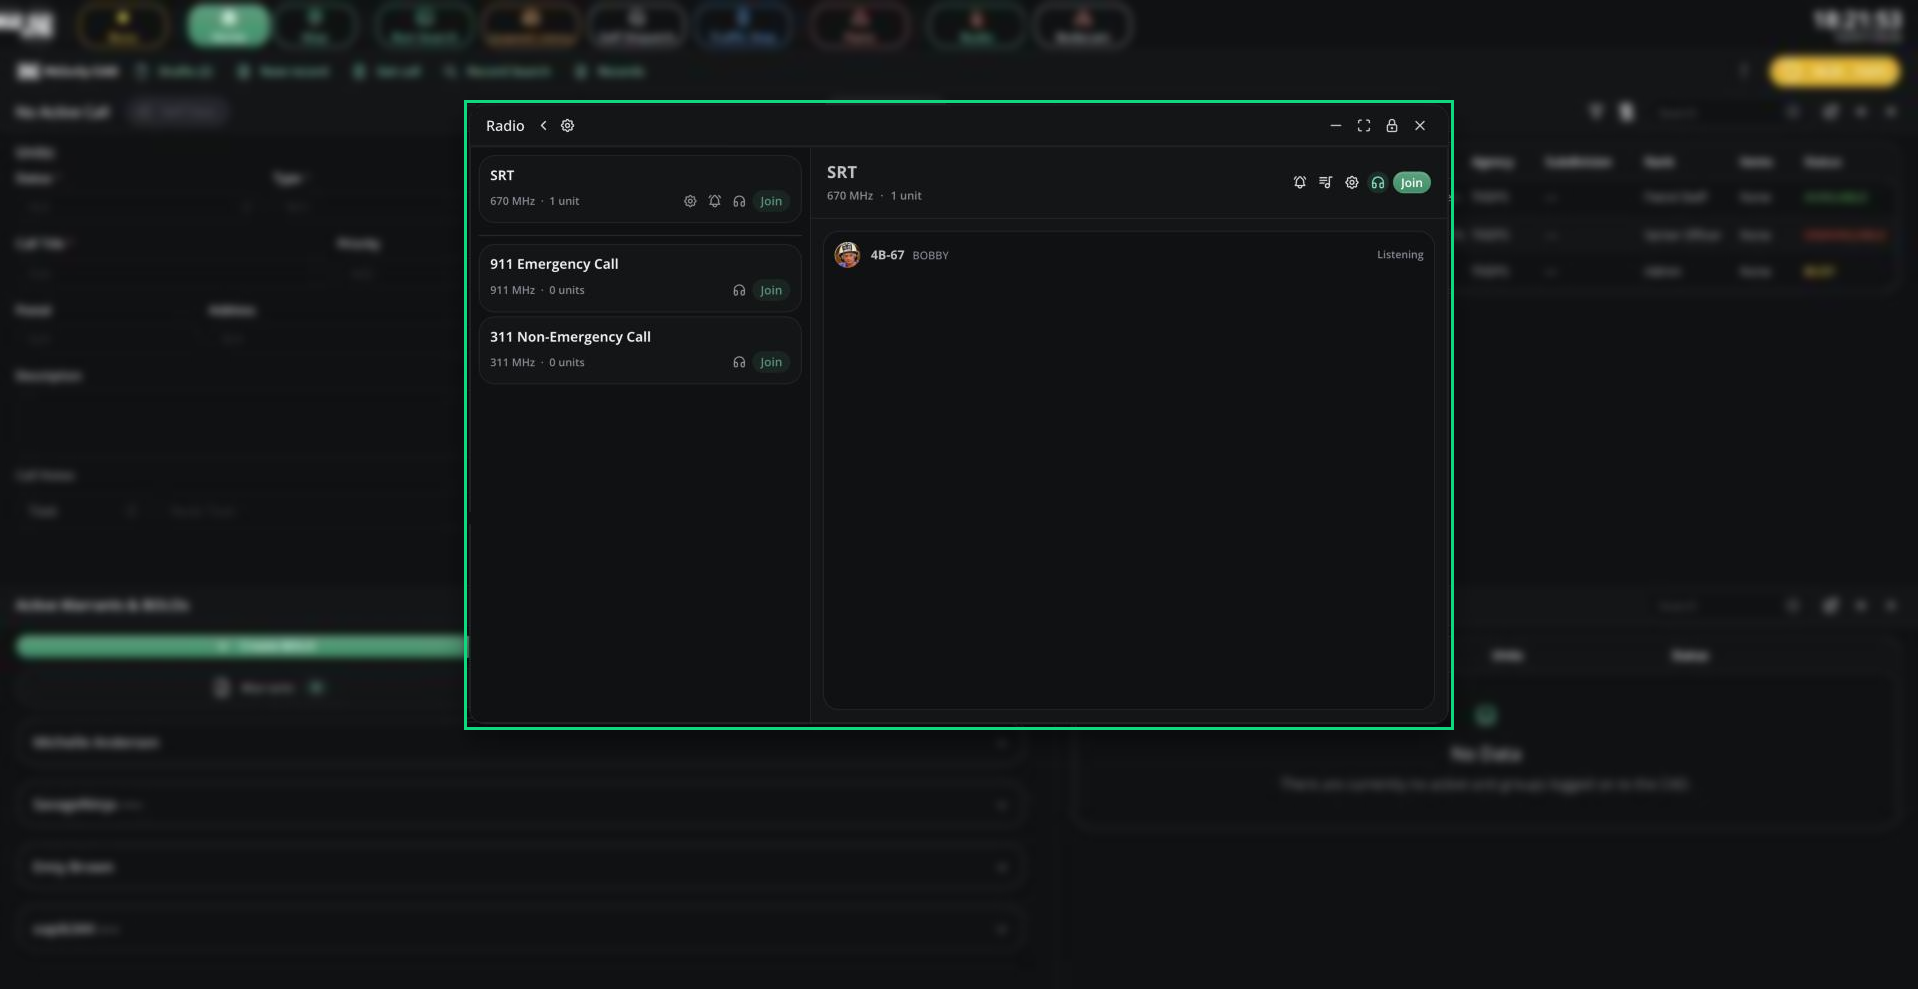The height and width of the screenshot is (989, 1918).
Task: Listen via headphones on SRT channel card
Action: click(739, 201)
